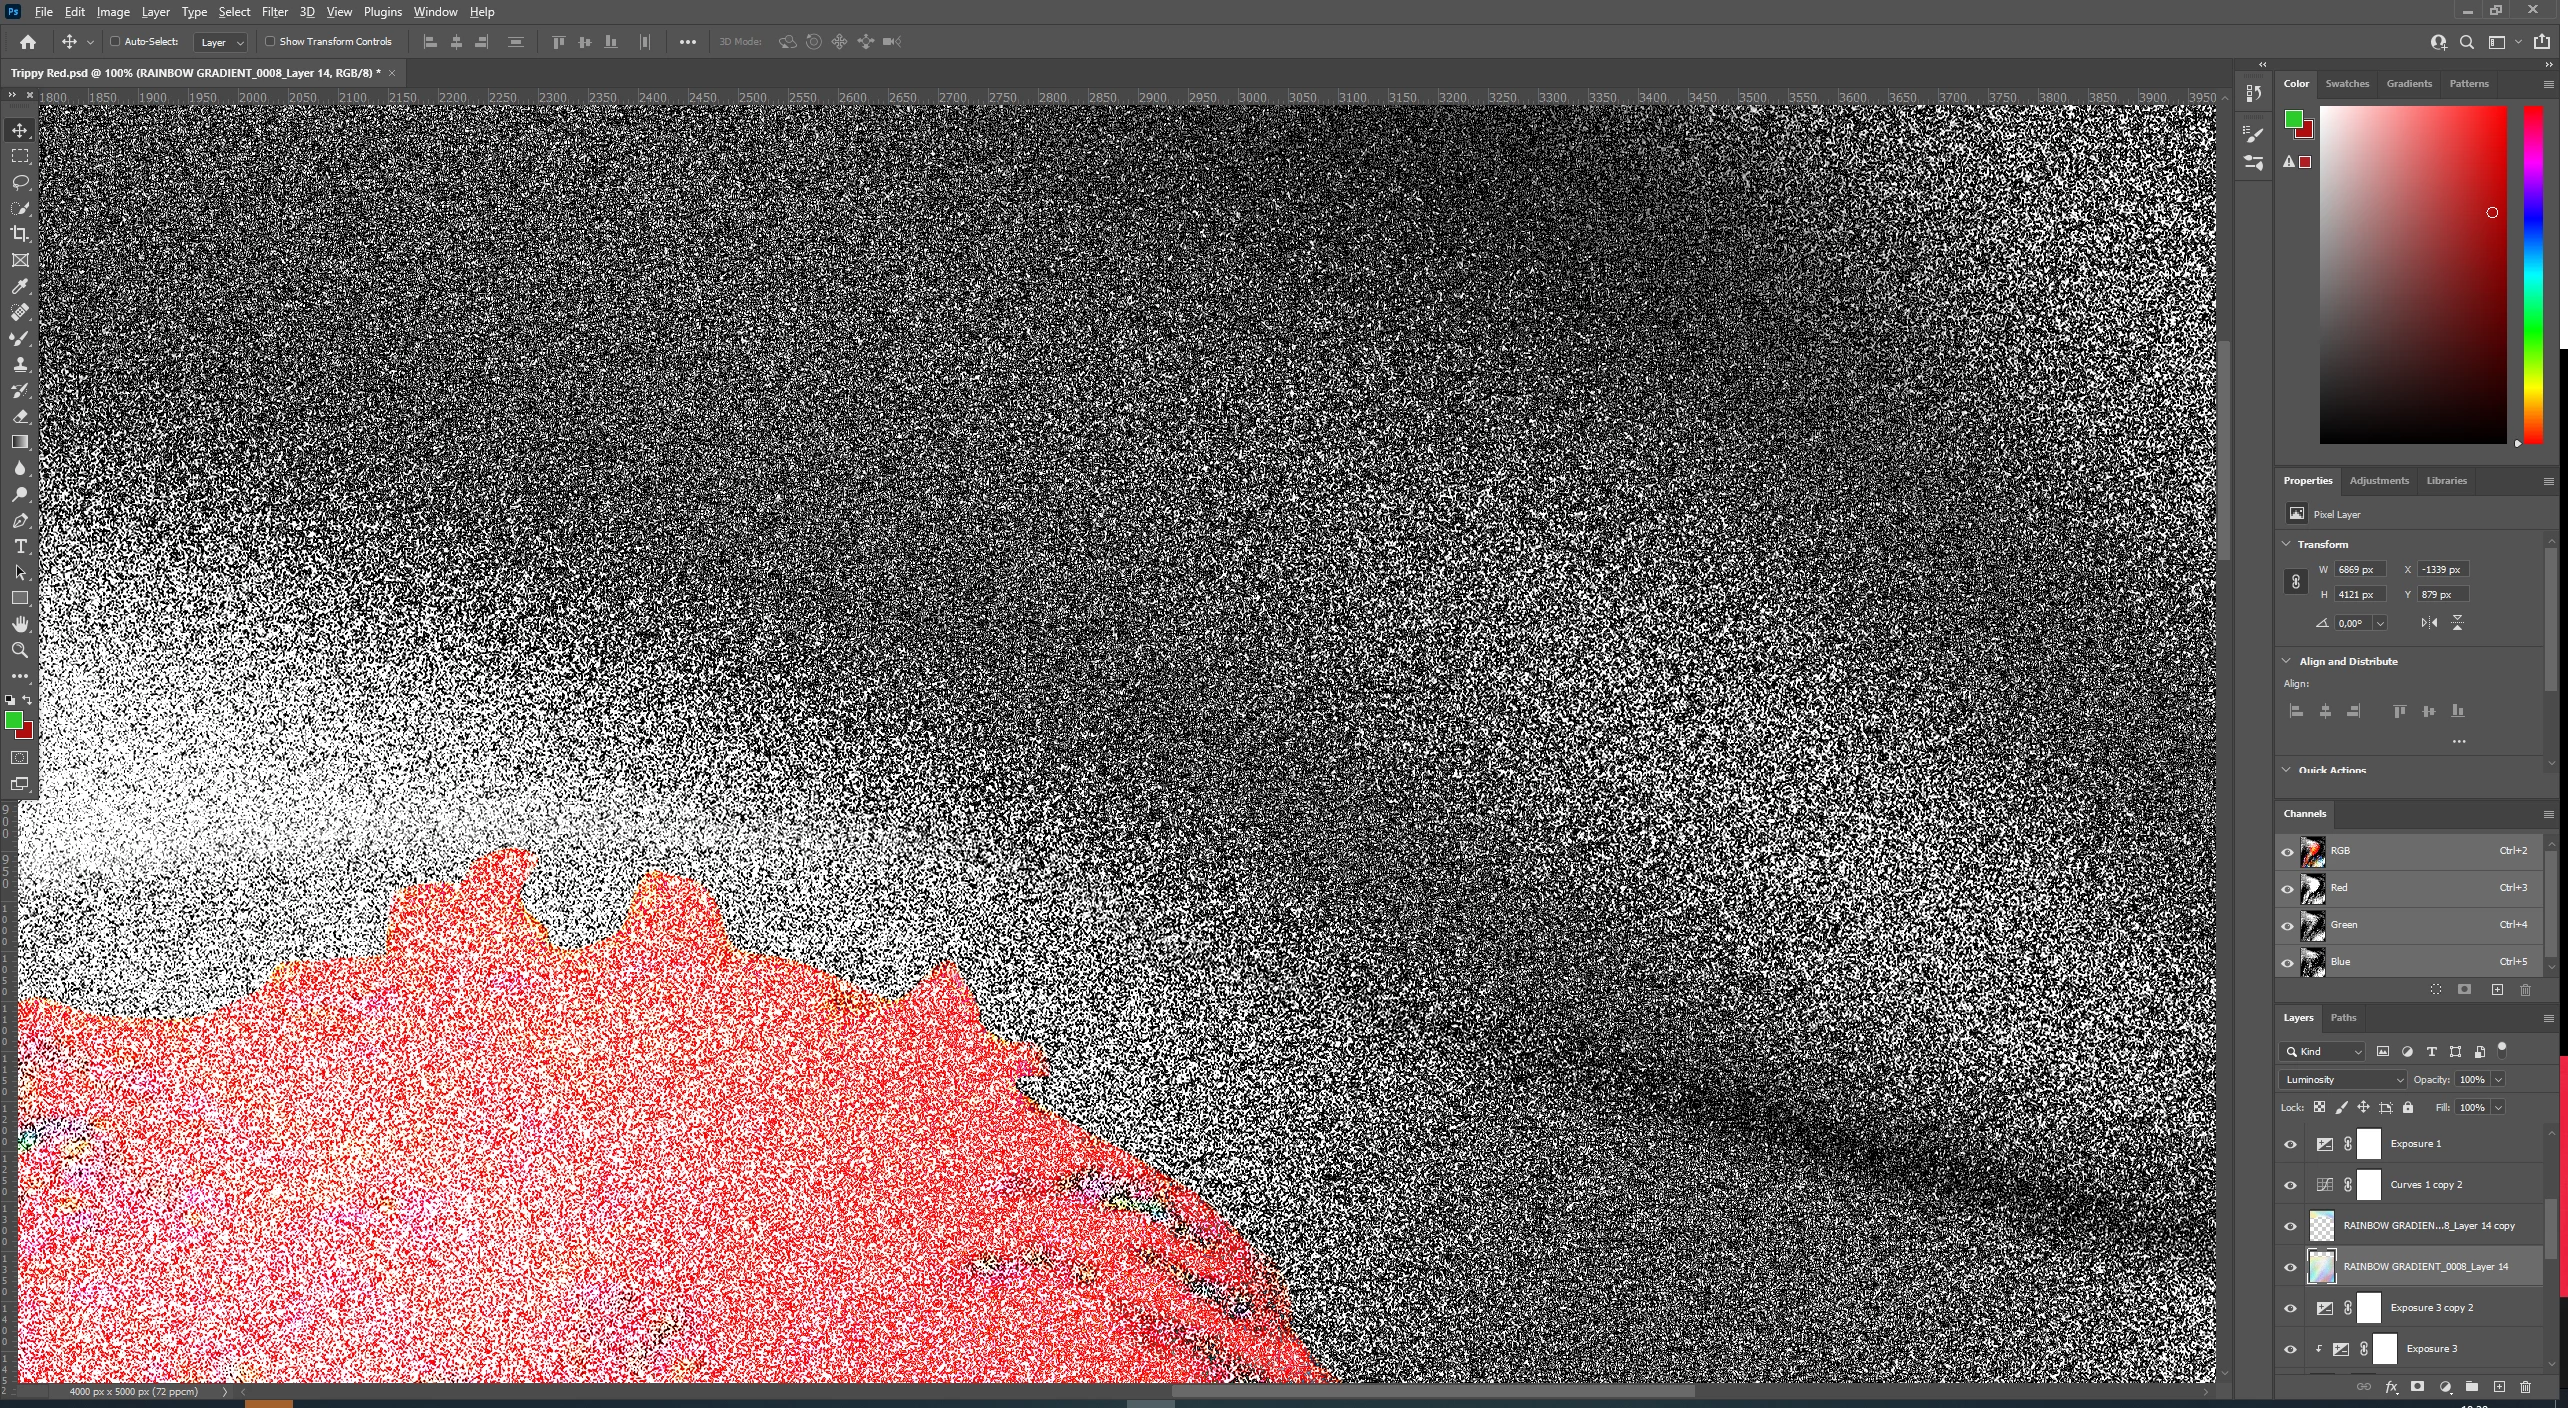2568x1408 pixels.
Task: Open the Filter menu
Action: point(274,12)
